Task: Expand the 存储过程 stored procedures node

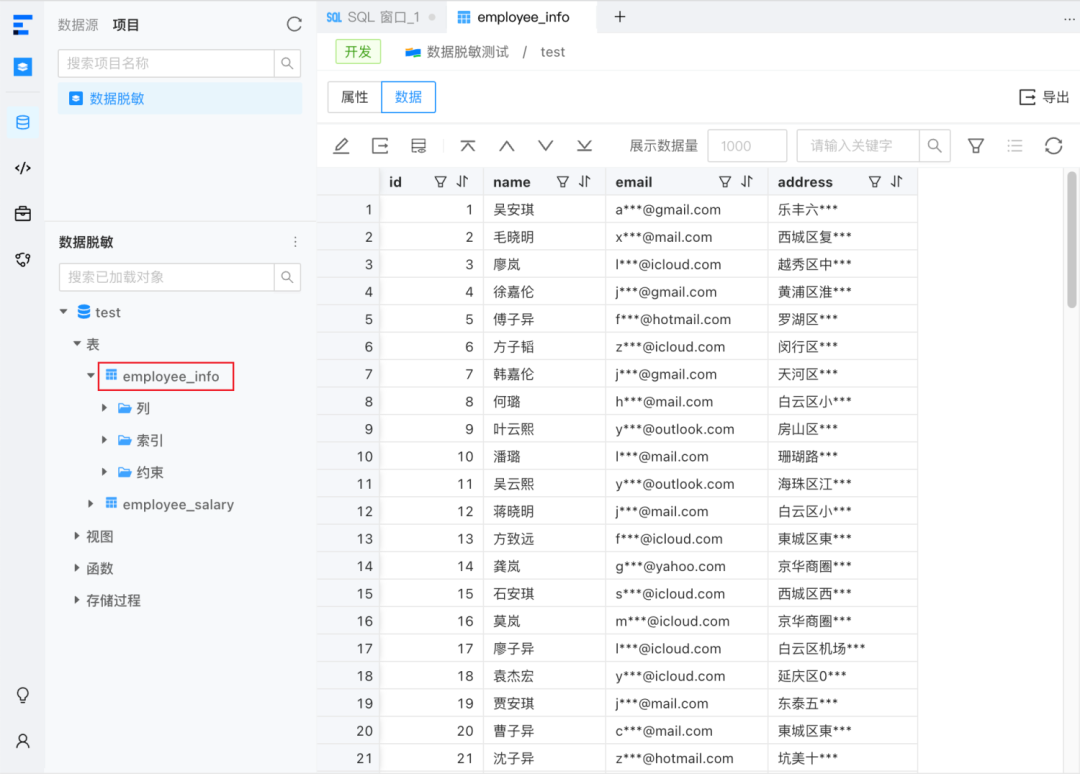Action: tap(76, 600)
